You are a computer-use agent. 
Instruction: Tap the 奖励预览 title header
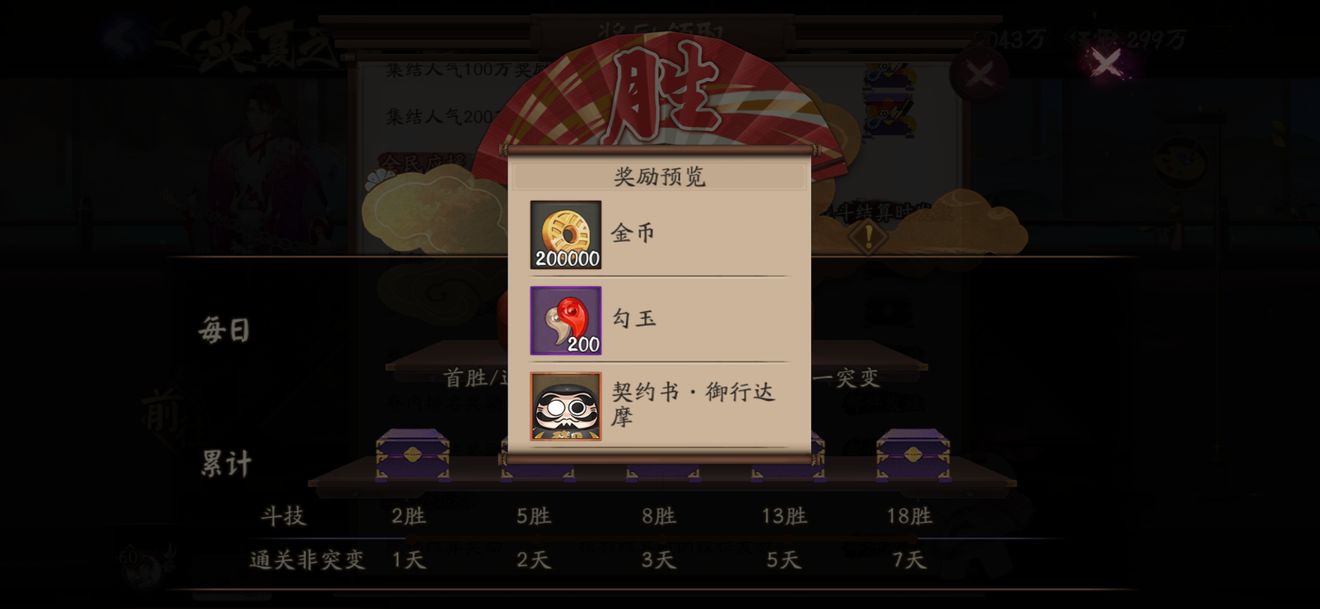click(x=659, y=177)
